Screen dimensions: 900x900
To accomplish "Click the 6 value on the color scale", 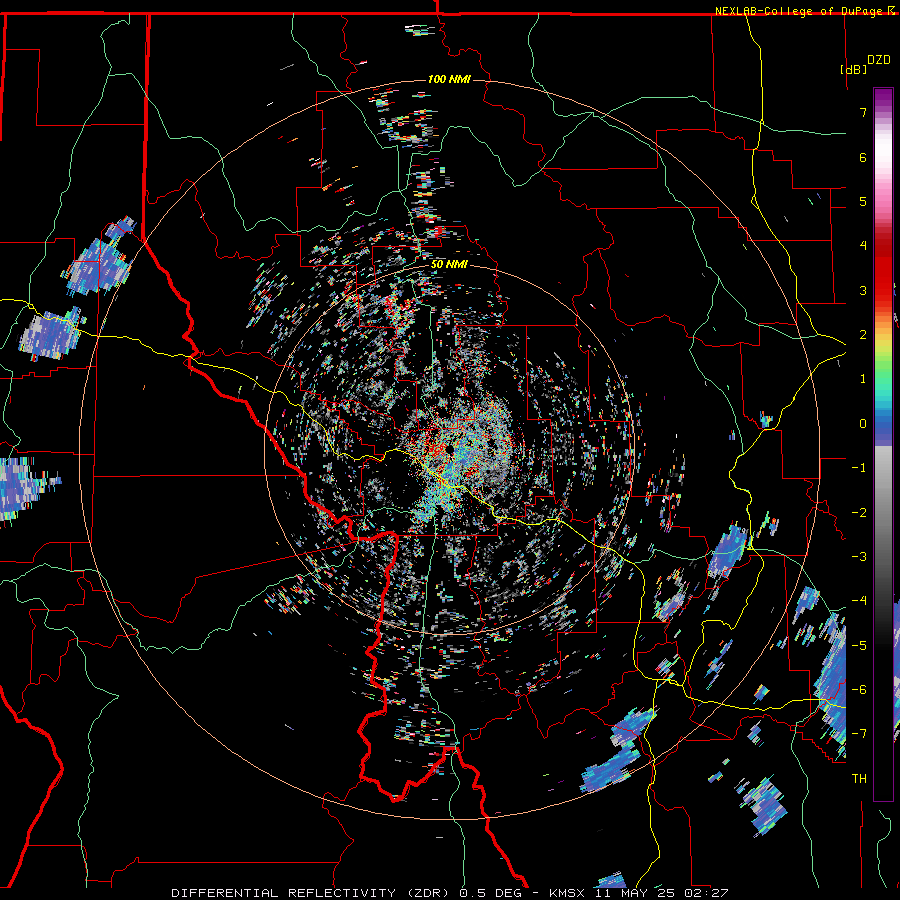I will tap(863, 157).
